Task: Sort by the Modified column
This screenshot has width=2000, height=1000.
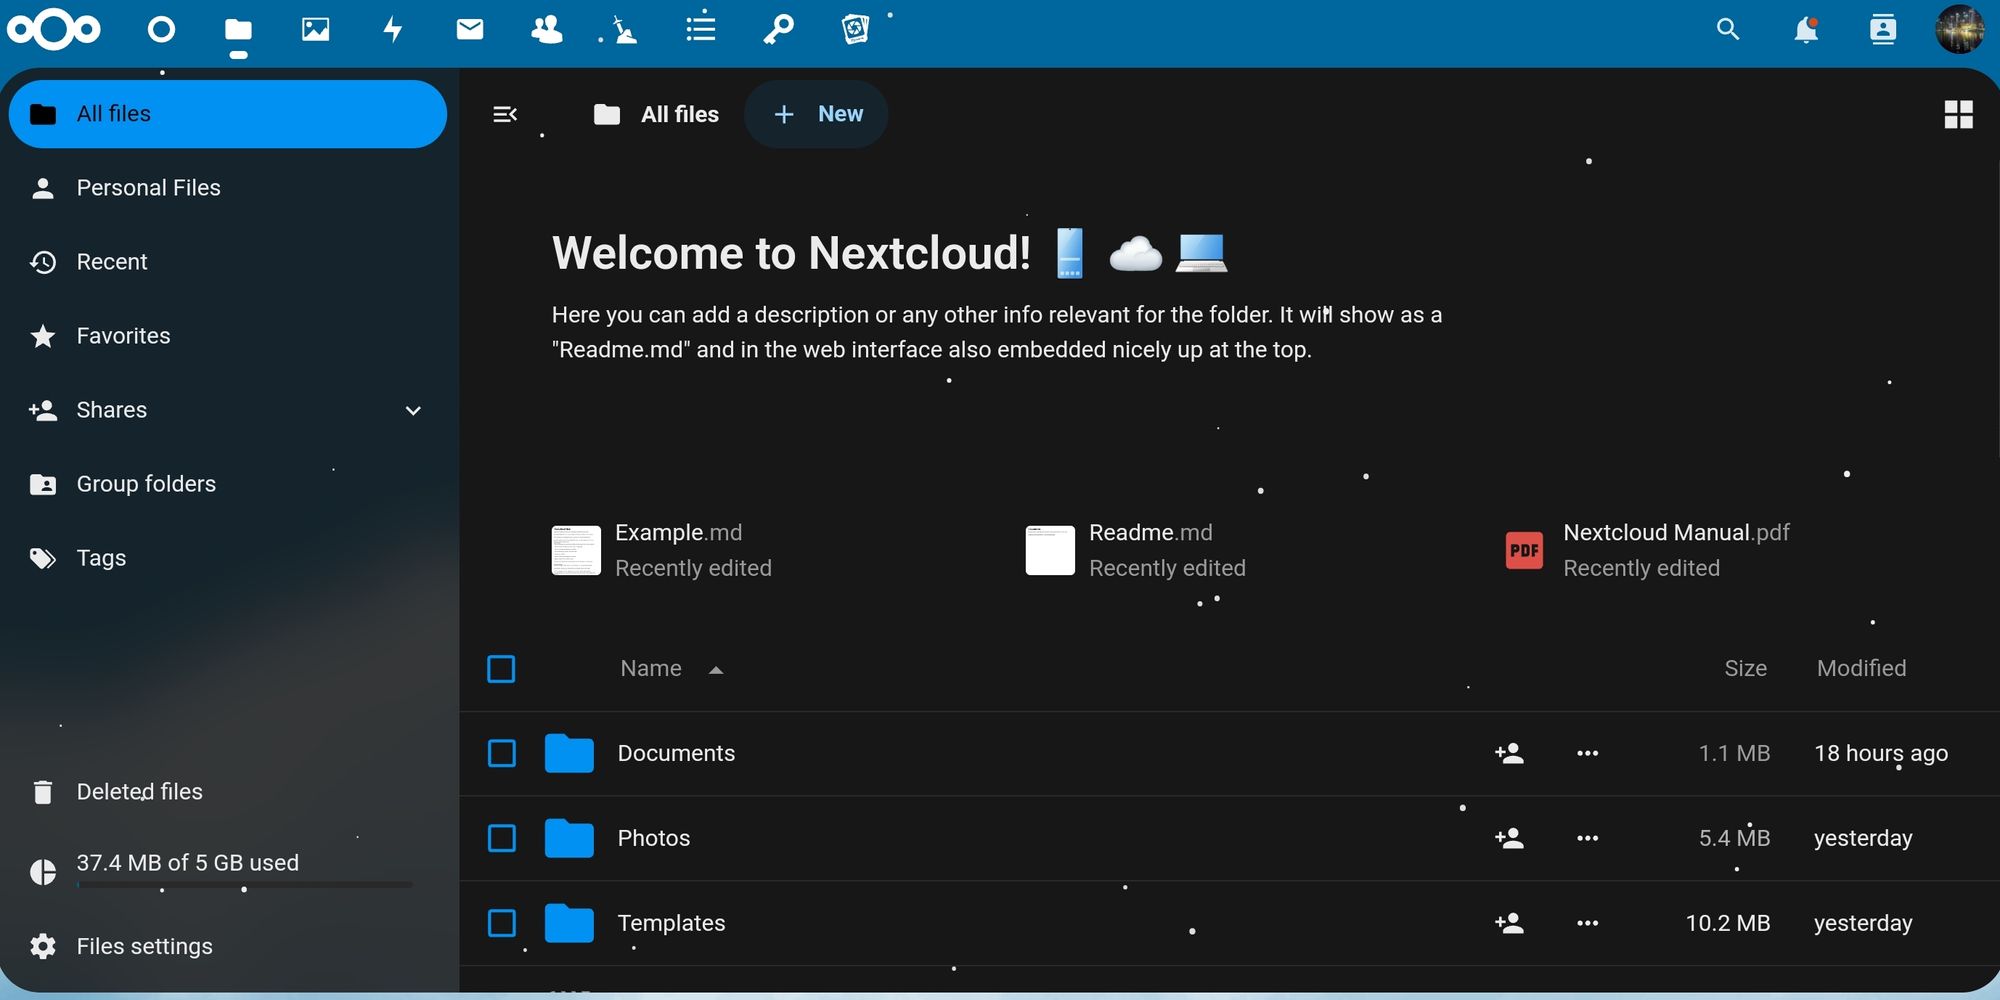Action: tap(1861, 668)
